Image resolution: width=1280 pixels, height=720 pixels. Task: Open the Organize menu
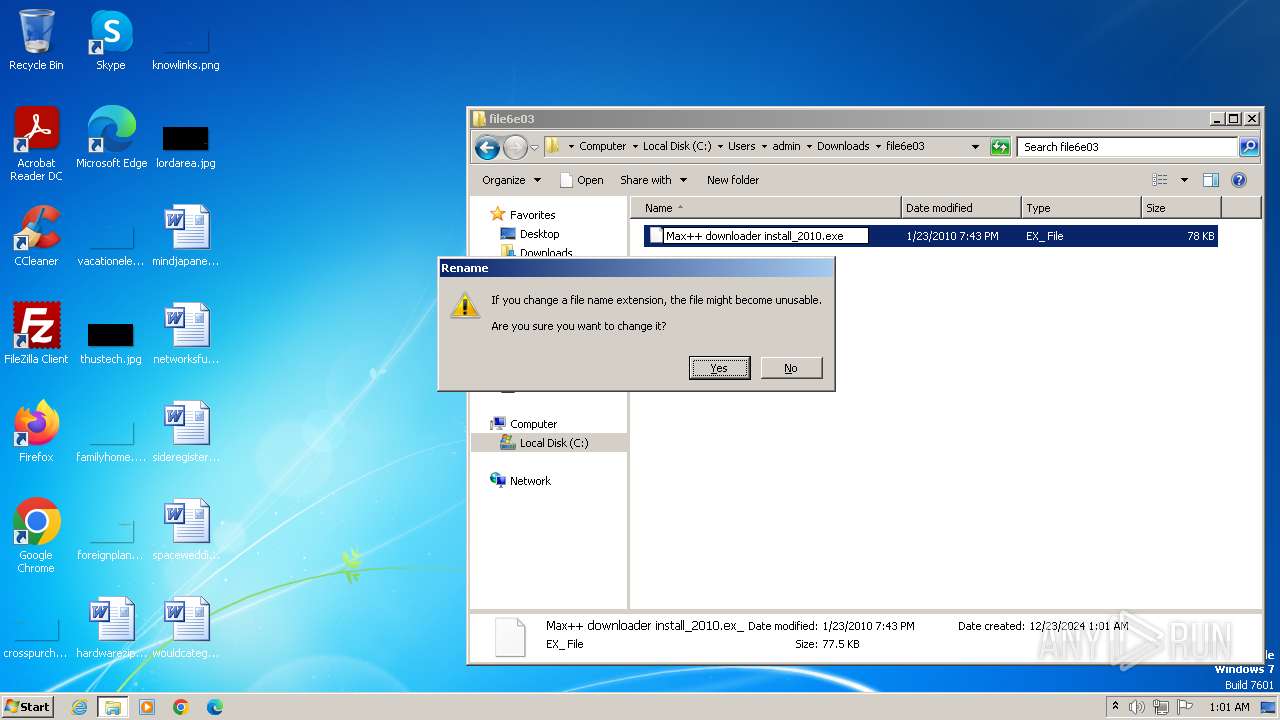pos(511,180)
